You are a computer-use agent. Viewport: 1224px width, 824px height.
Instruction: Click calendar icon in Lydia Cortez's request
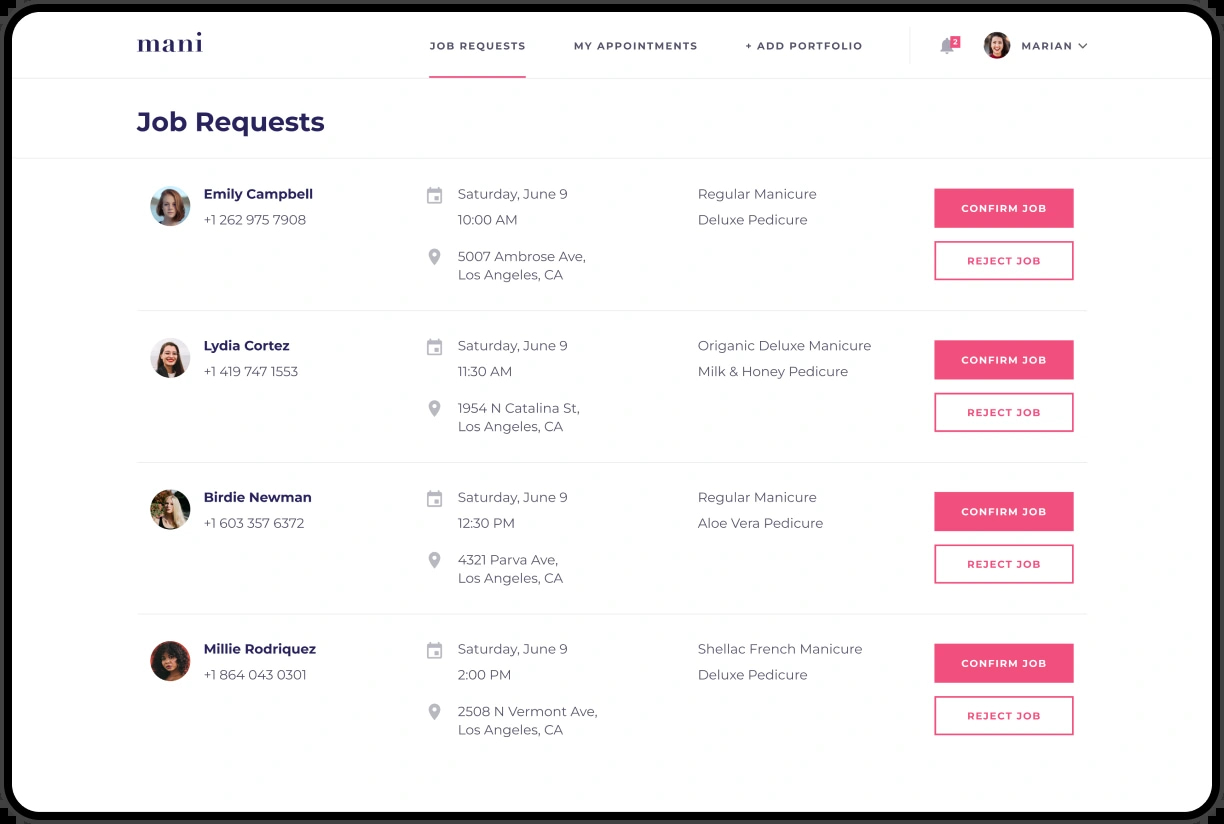(x=434, y=347)
